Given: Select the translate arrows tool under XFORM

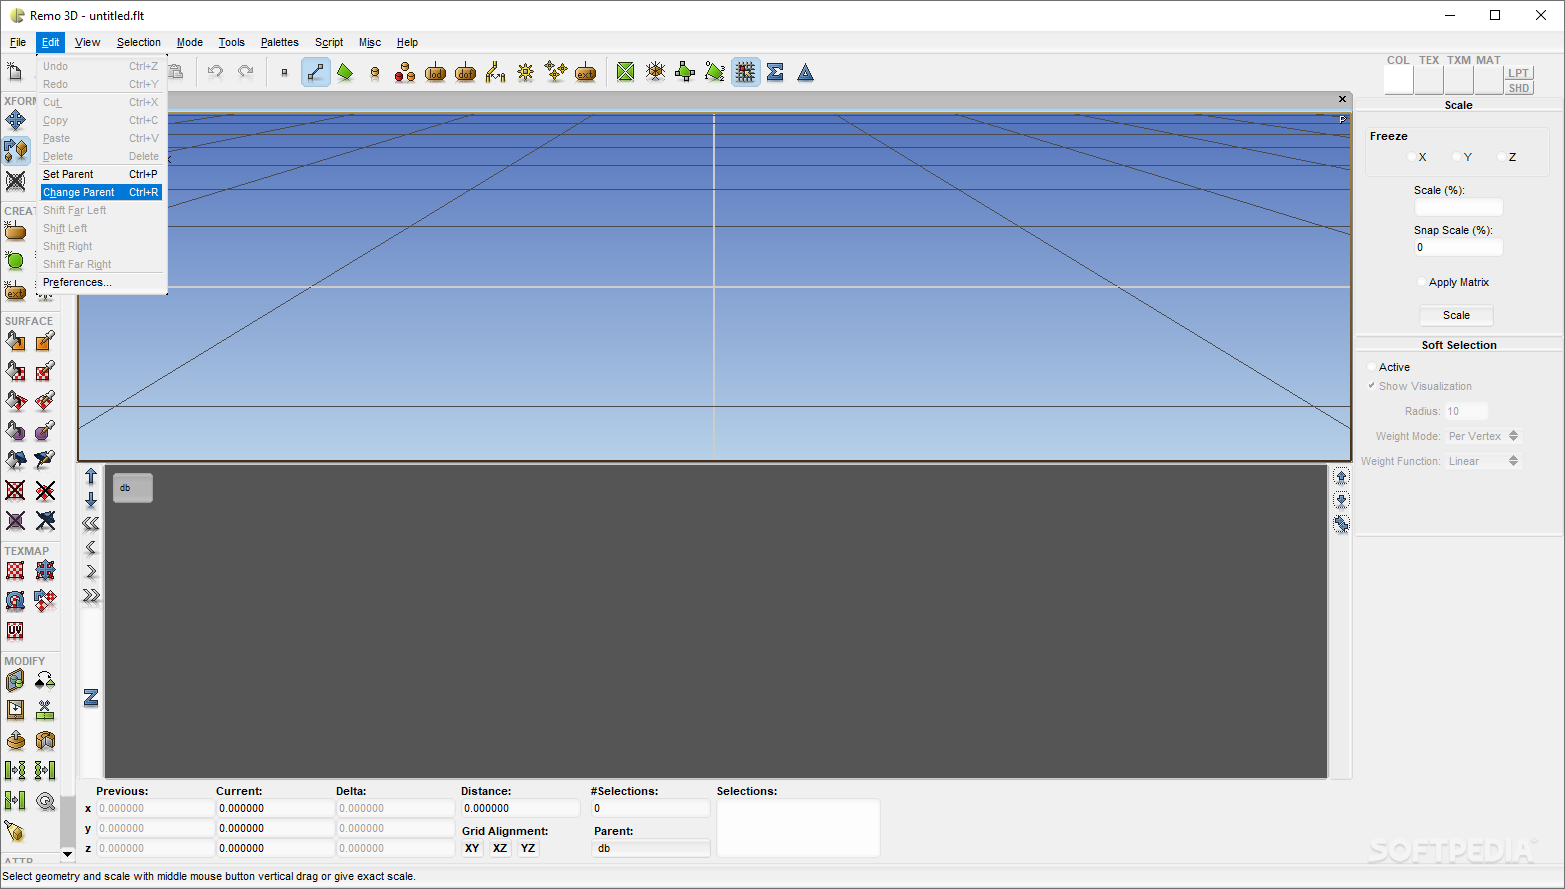Looking at the screenshot, I should point(15,120).
